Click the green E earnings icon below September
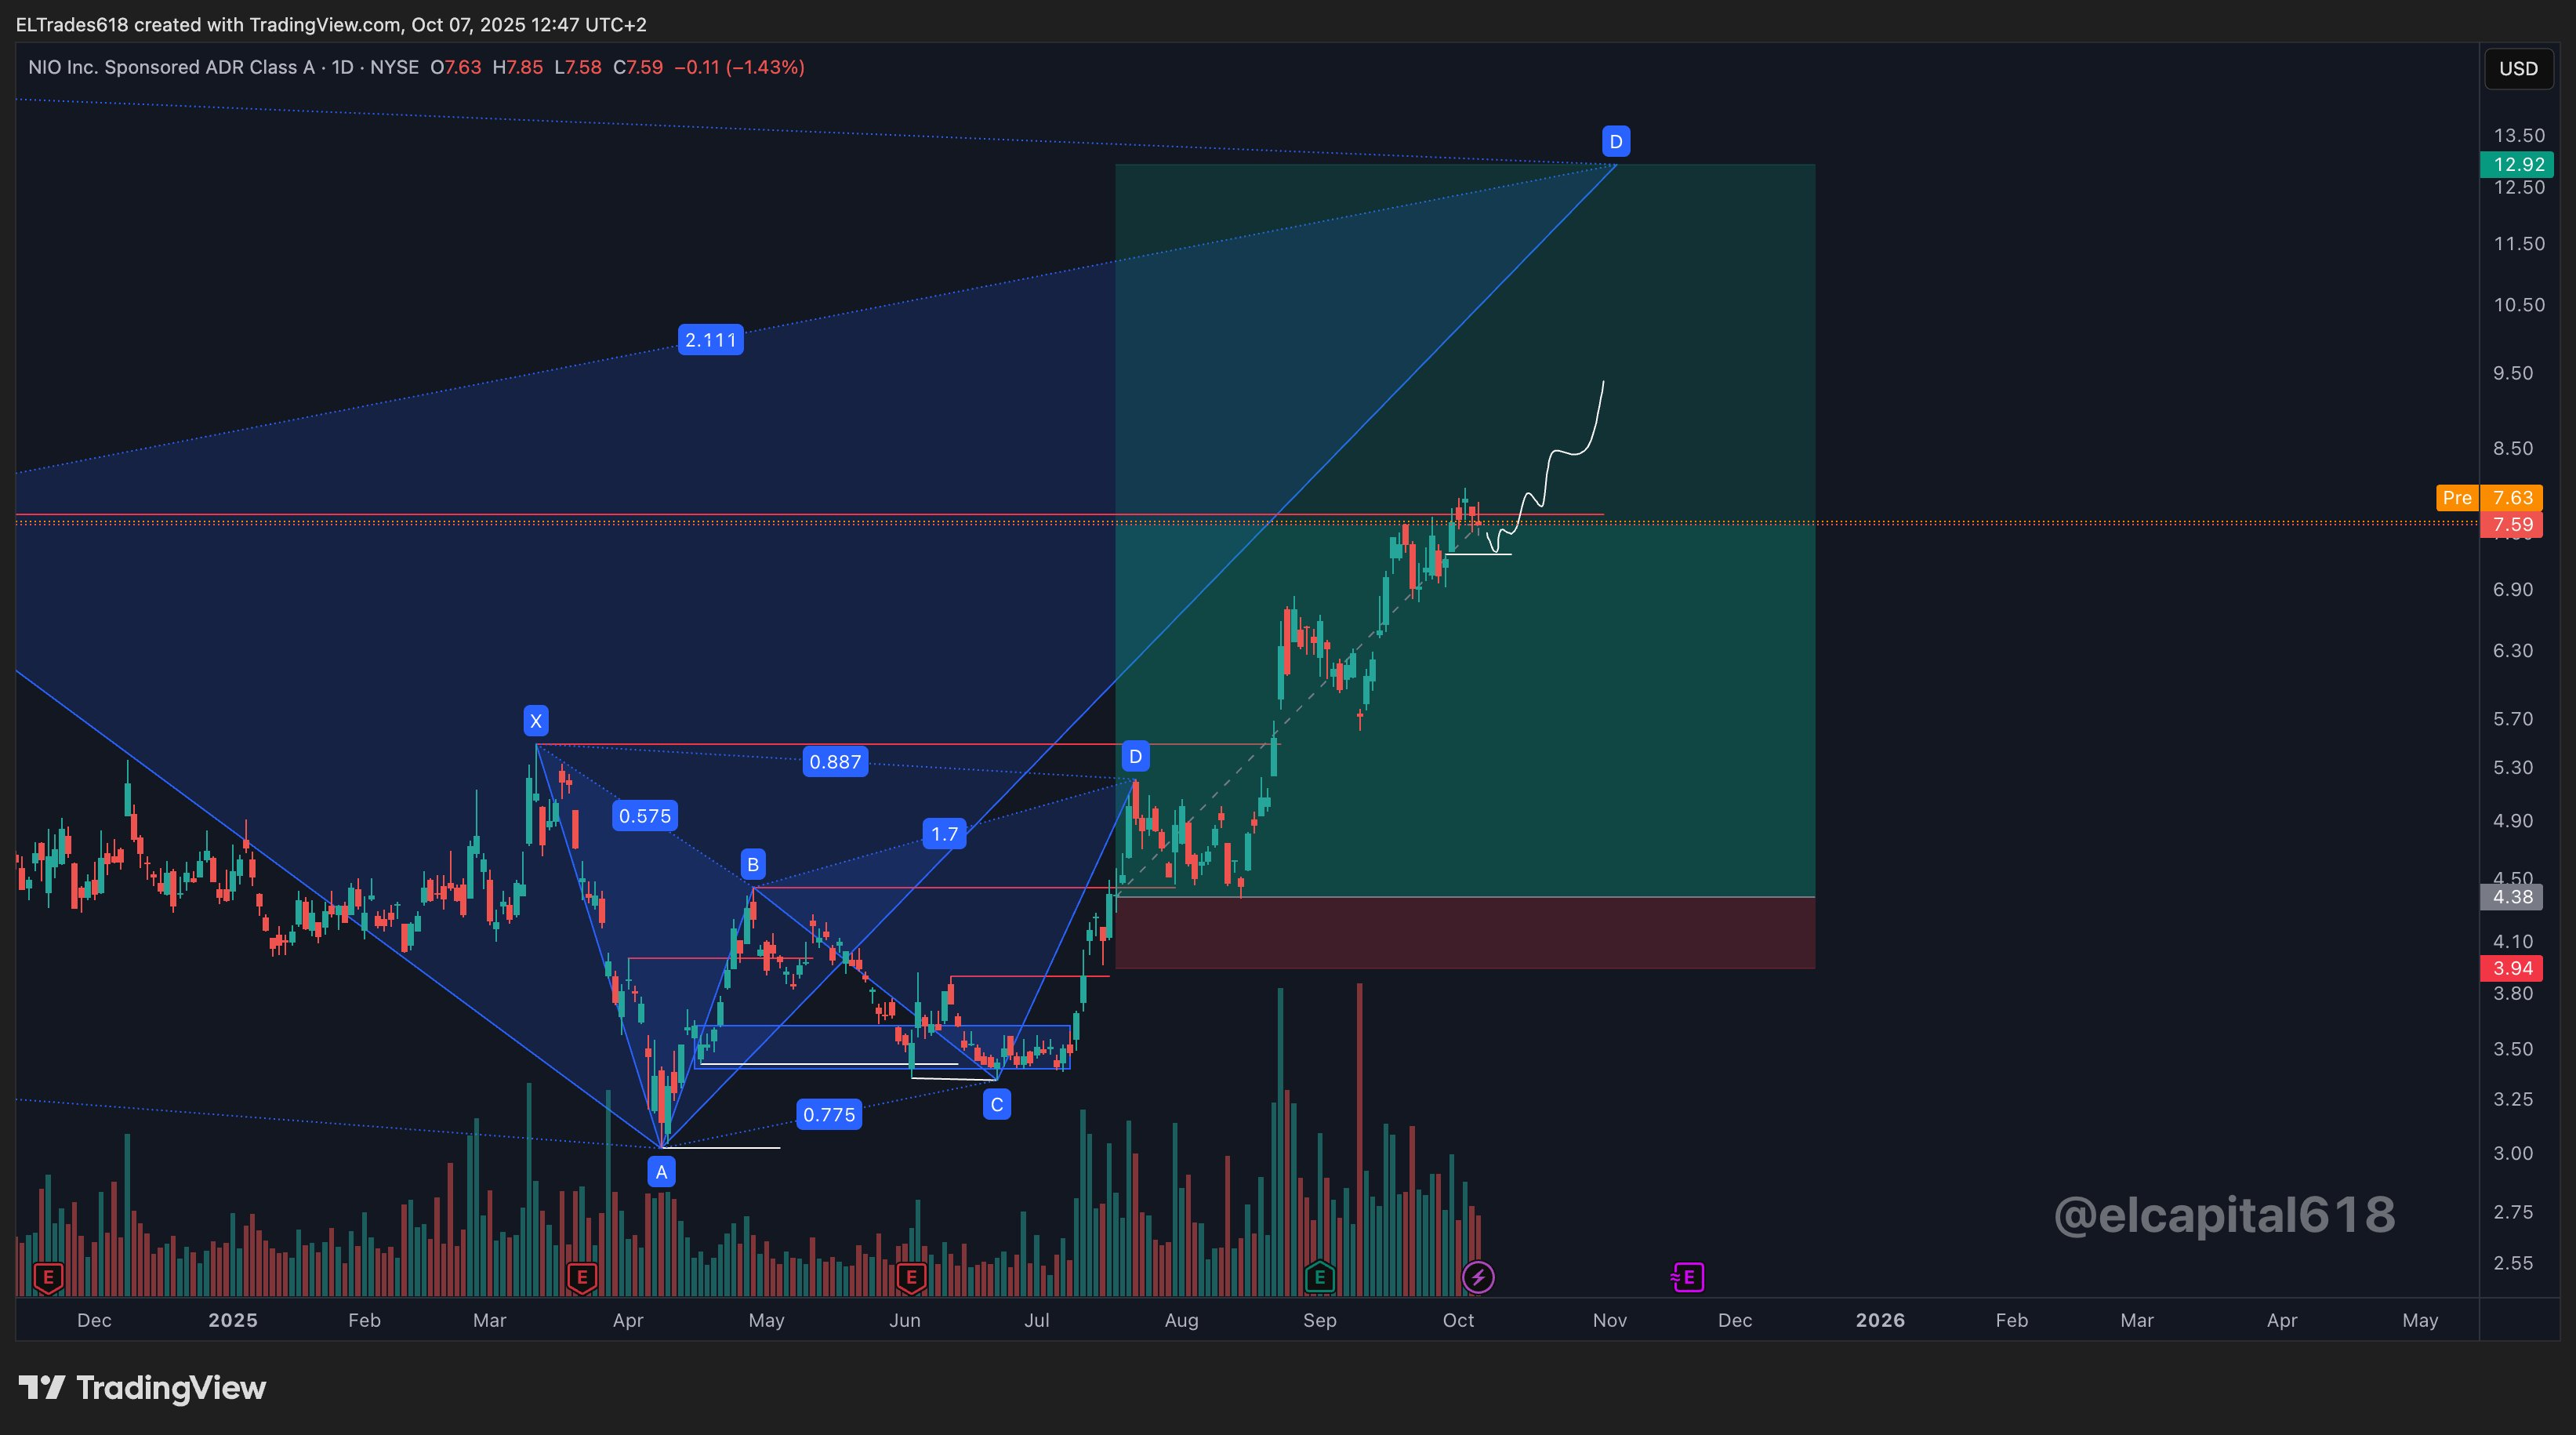The height and width of the screenshot is (1435, 2576). (1319, 1277)
